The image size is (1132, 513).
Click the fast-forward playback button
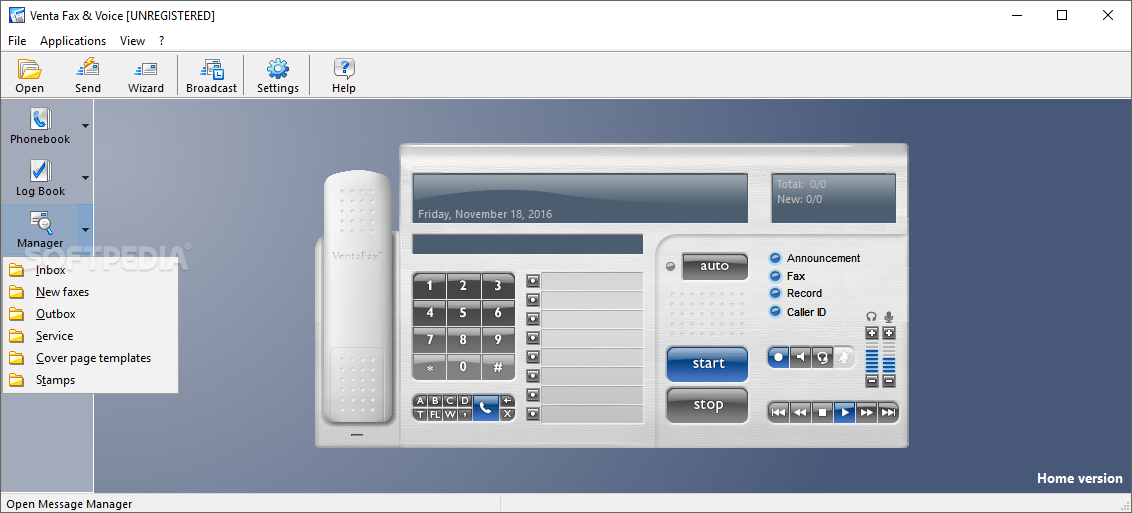coord(866,413)
